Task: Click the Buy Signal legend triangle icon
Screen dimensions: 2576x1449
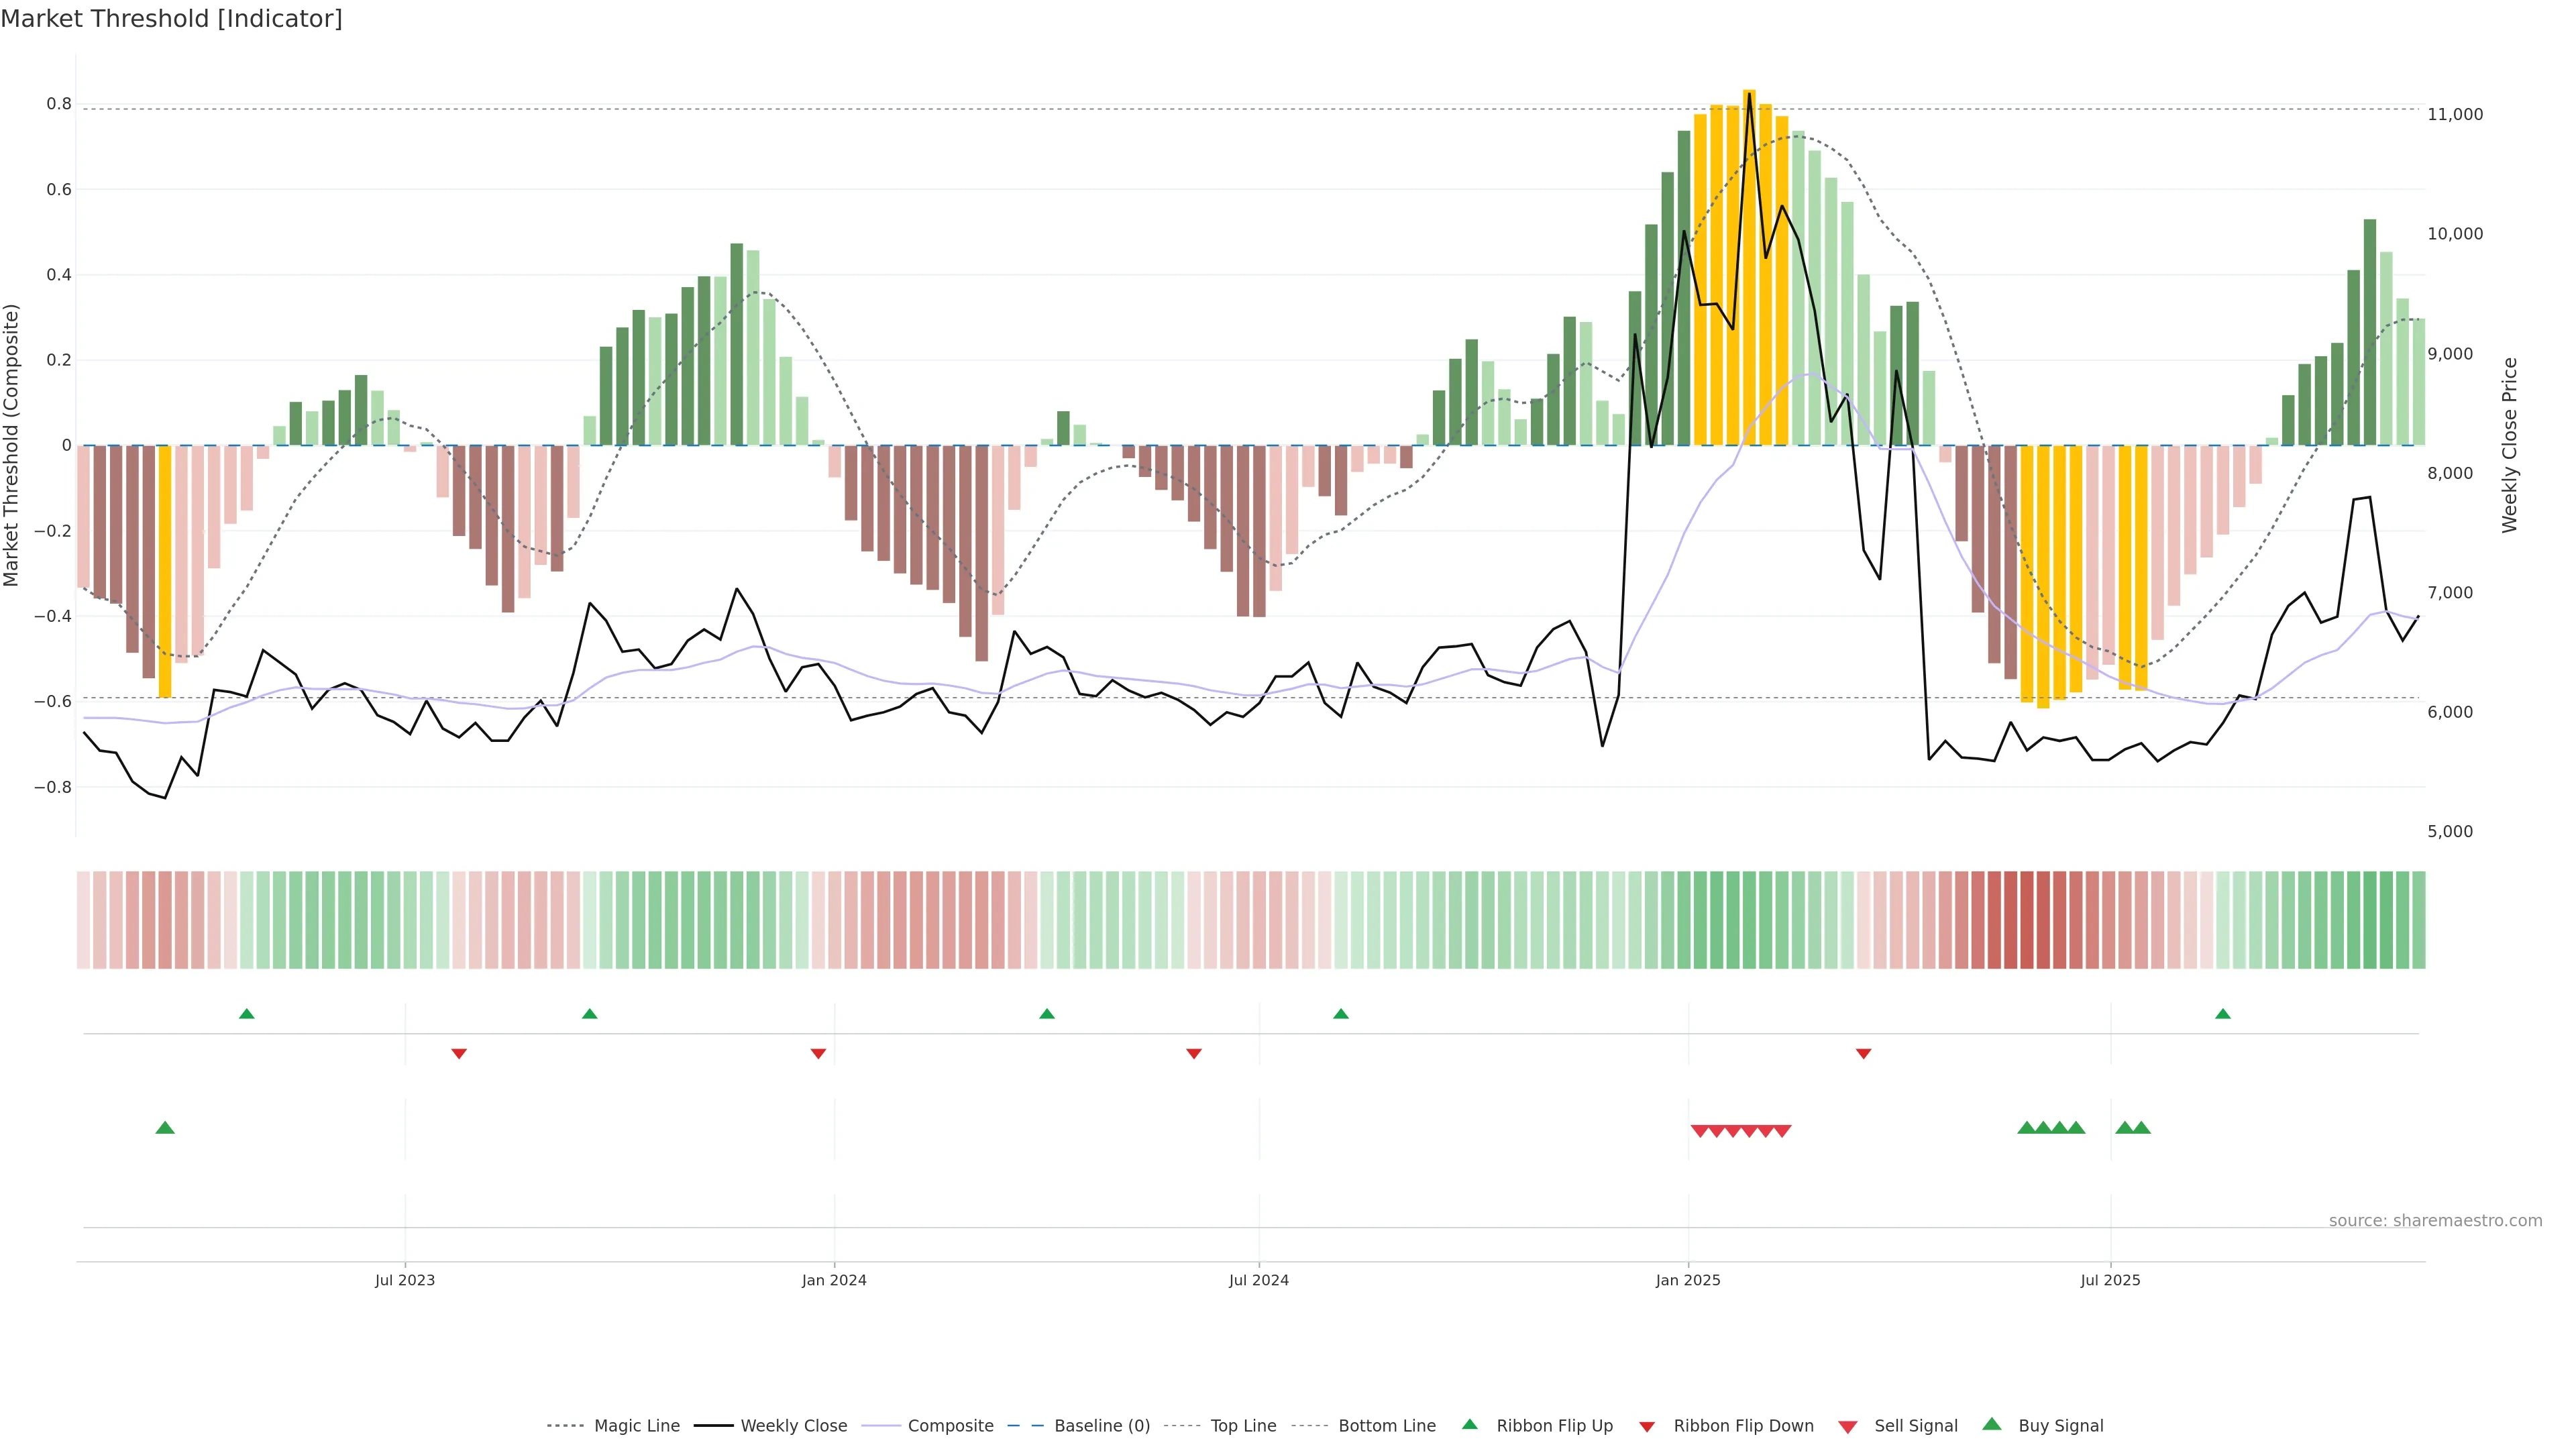Action: click(1991, 1424)
